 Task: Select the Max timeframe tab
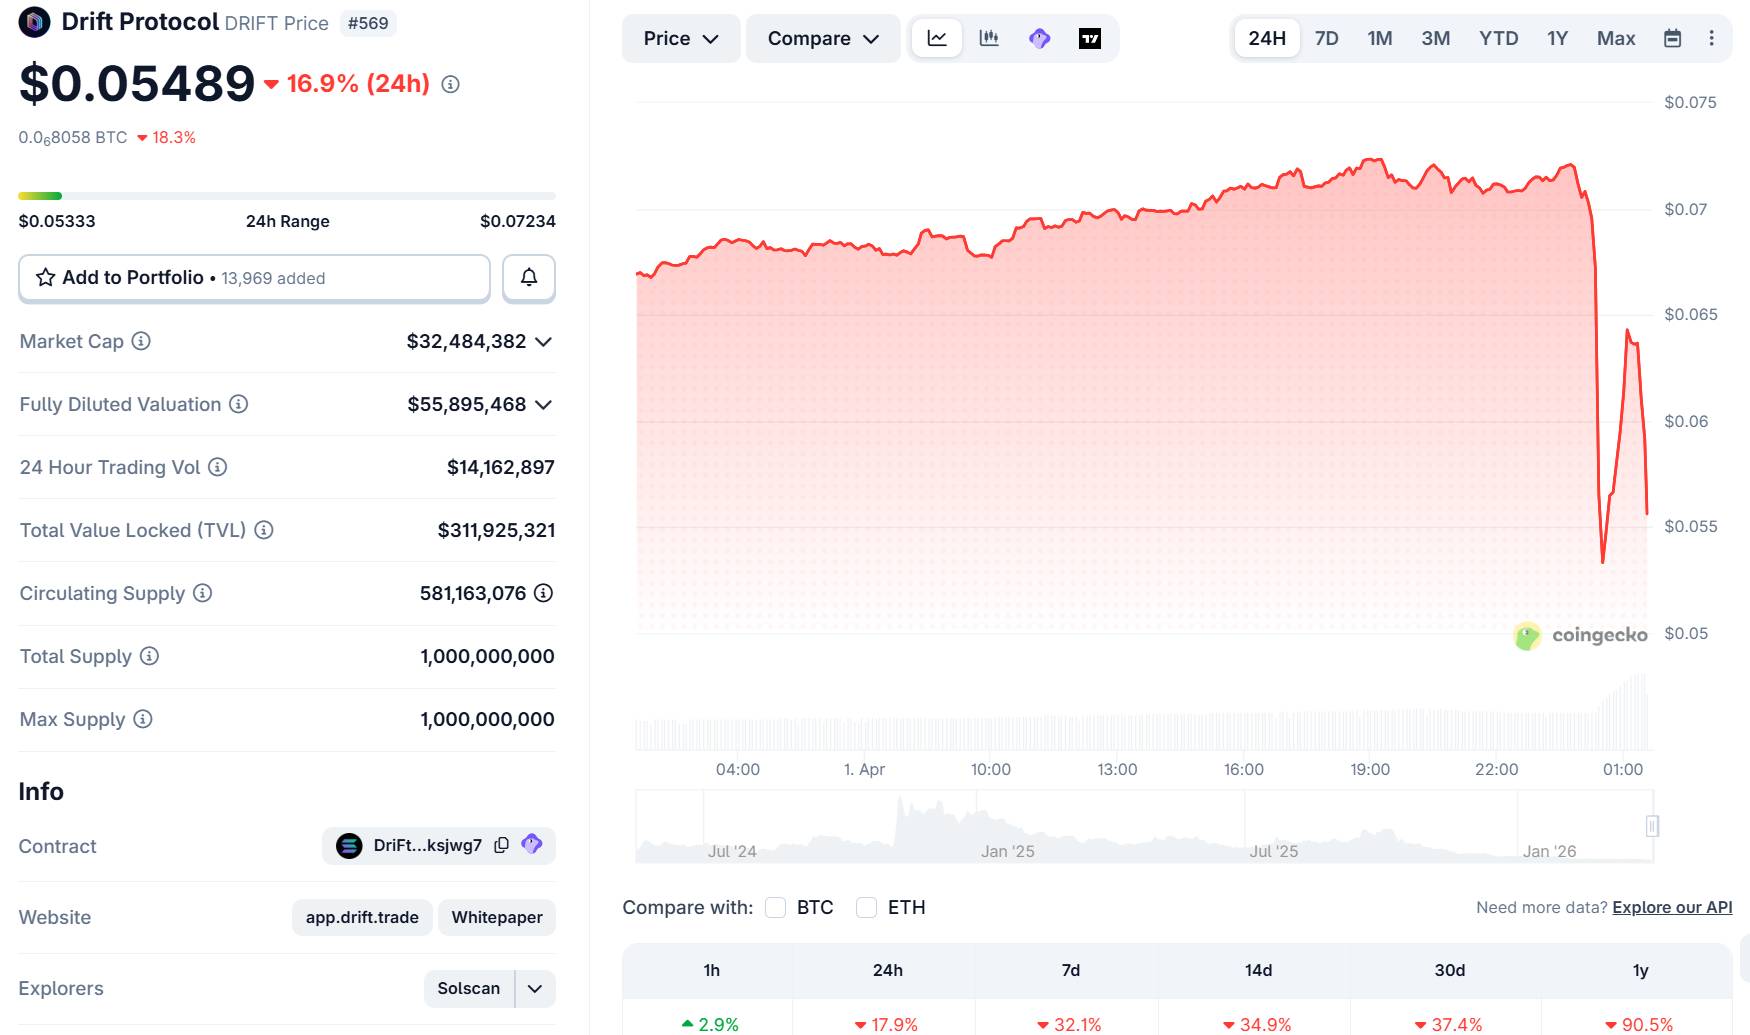click(1616, 38)
